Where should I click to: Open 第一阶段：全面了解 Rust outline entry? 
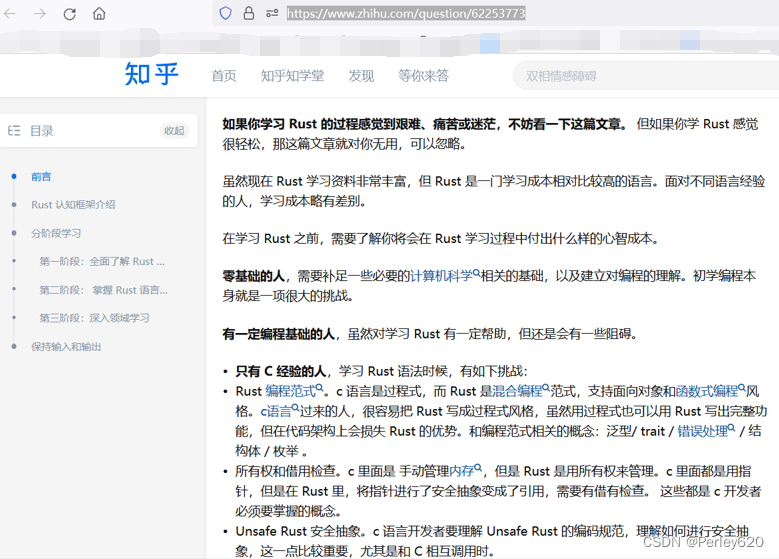click(102, 261)
